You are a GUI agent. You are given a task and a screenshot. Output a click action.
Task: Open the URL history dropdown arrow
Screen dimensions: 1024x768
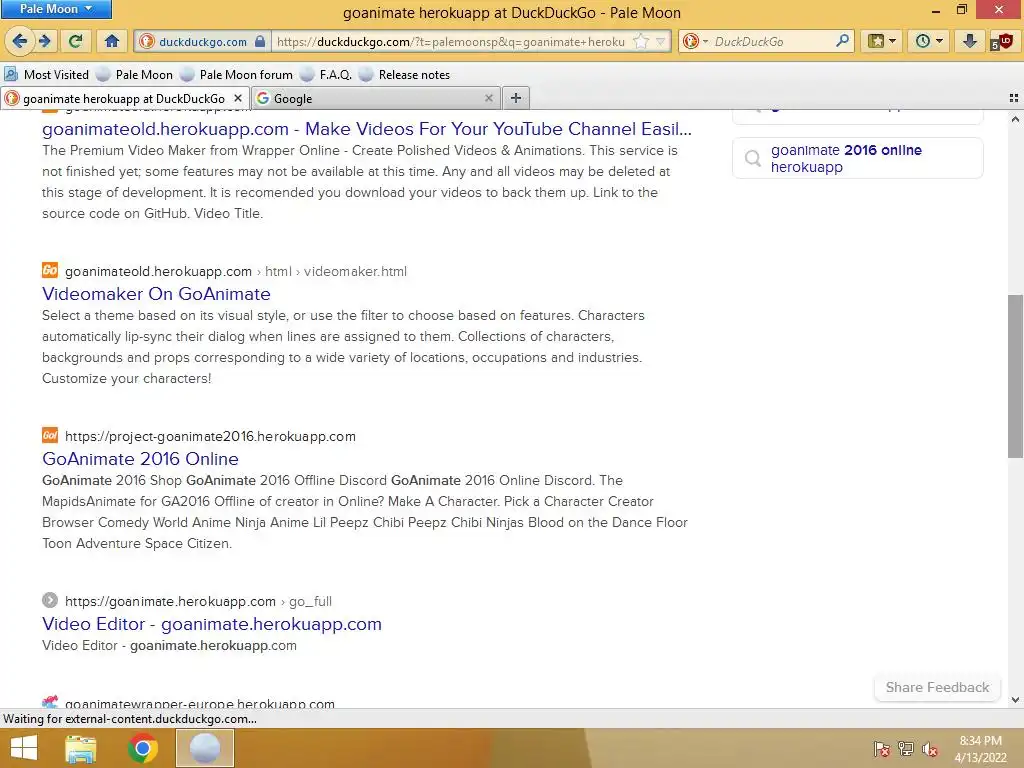pyautogui.click(x=661, y=42)
